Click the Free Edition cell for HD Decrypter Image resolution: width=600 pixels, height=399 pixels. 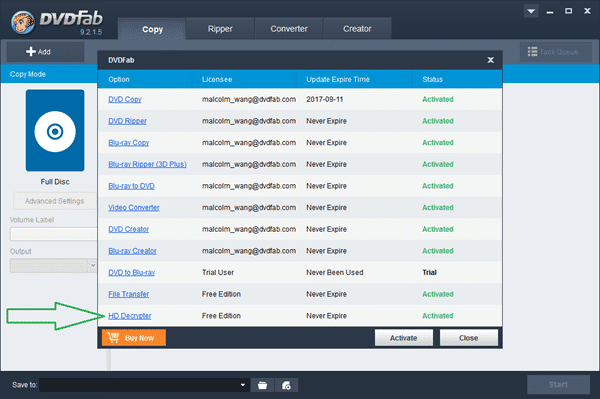tap(221, 316)
